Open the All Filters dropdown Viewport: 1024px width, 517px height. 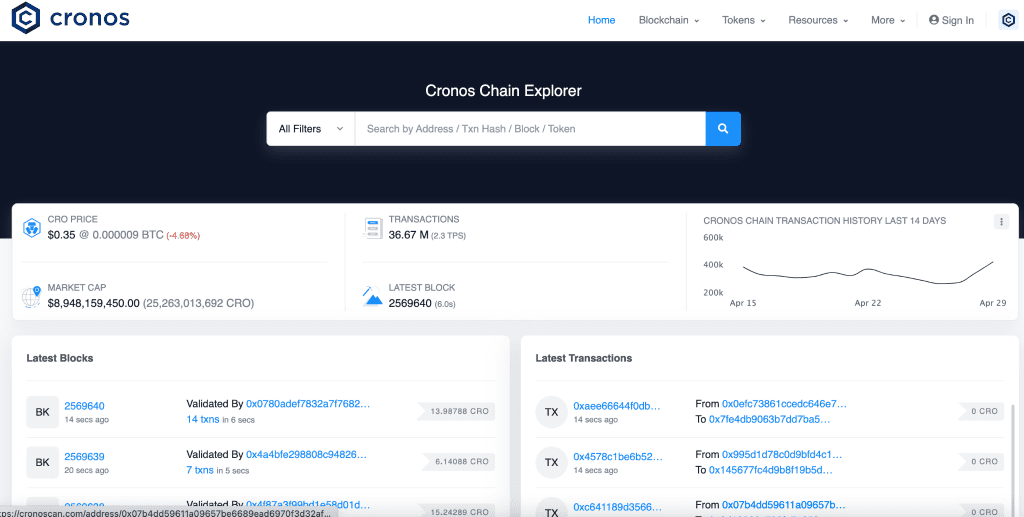310,129
